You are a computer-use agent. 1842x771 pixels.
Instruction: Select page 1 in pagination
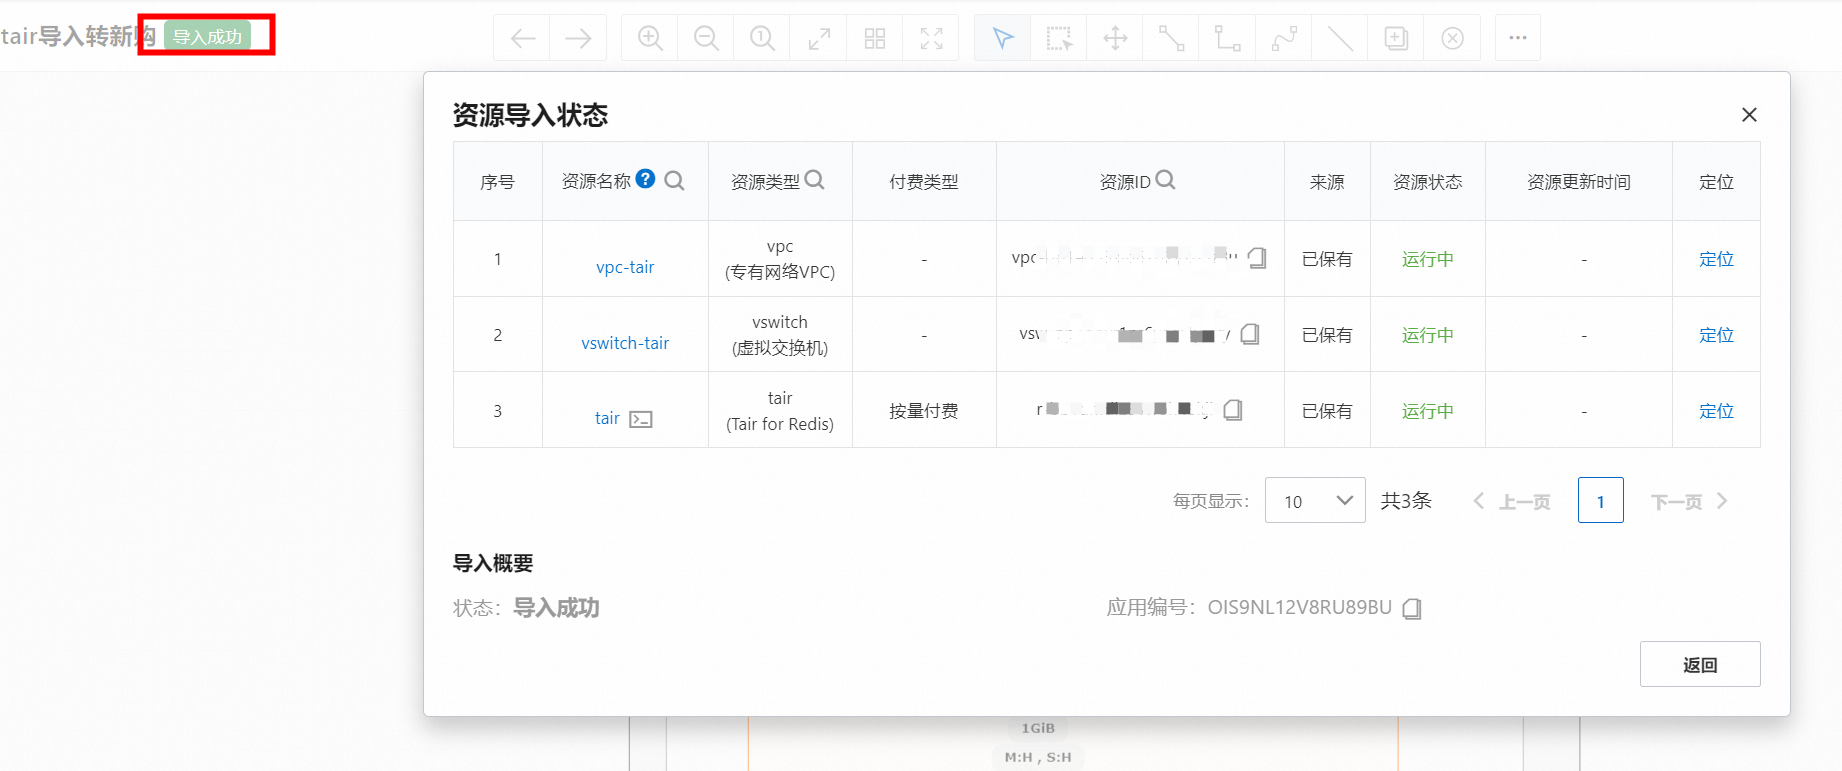tap(1601, 500)
